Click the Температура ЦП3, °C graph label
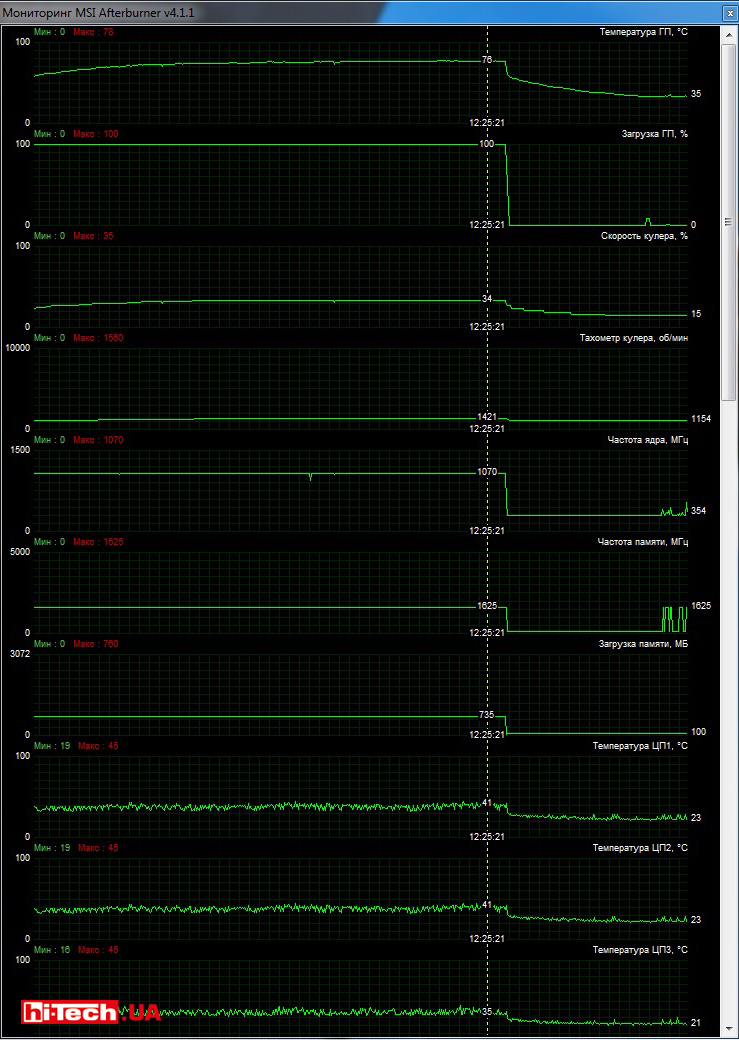The width and height of the screenshot is (739, 1040). click(x=640, y=950)
